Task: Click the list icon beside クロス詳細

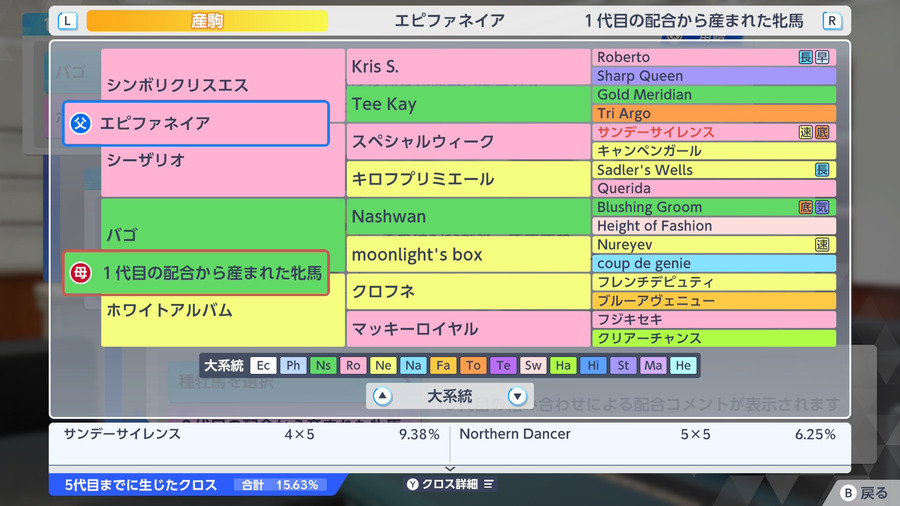Action: (488, 484)
